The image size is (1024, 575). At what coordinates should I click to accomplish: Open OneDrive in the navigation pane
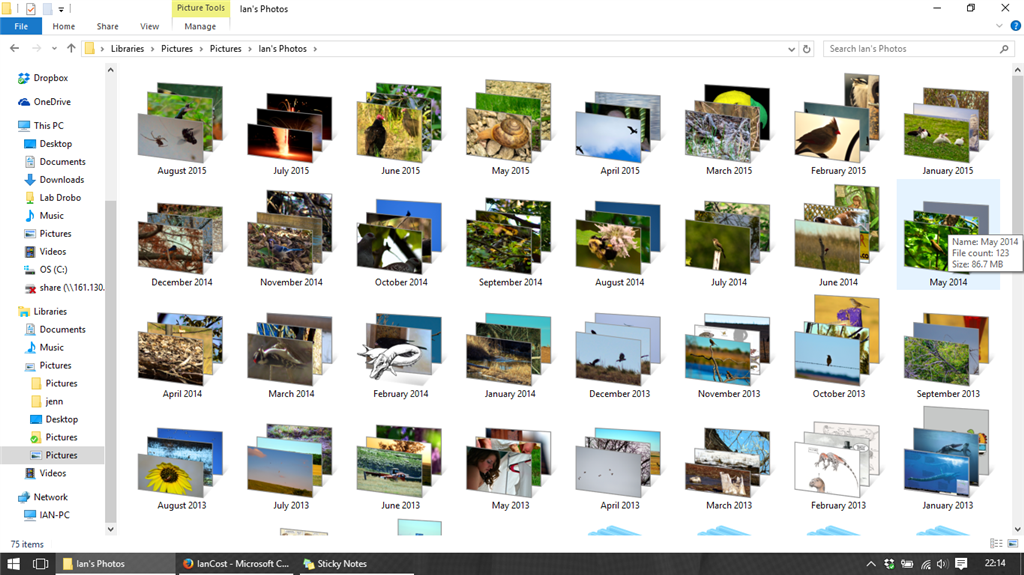(x=51, y=102)
